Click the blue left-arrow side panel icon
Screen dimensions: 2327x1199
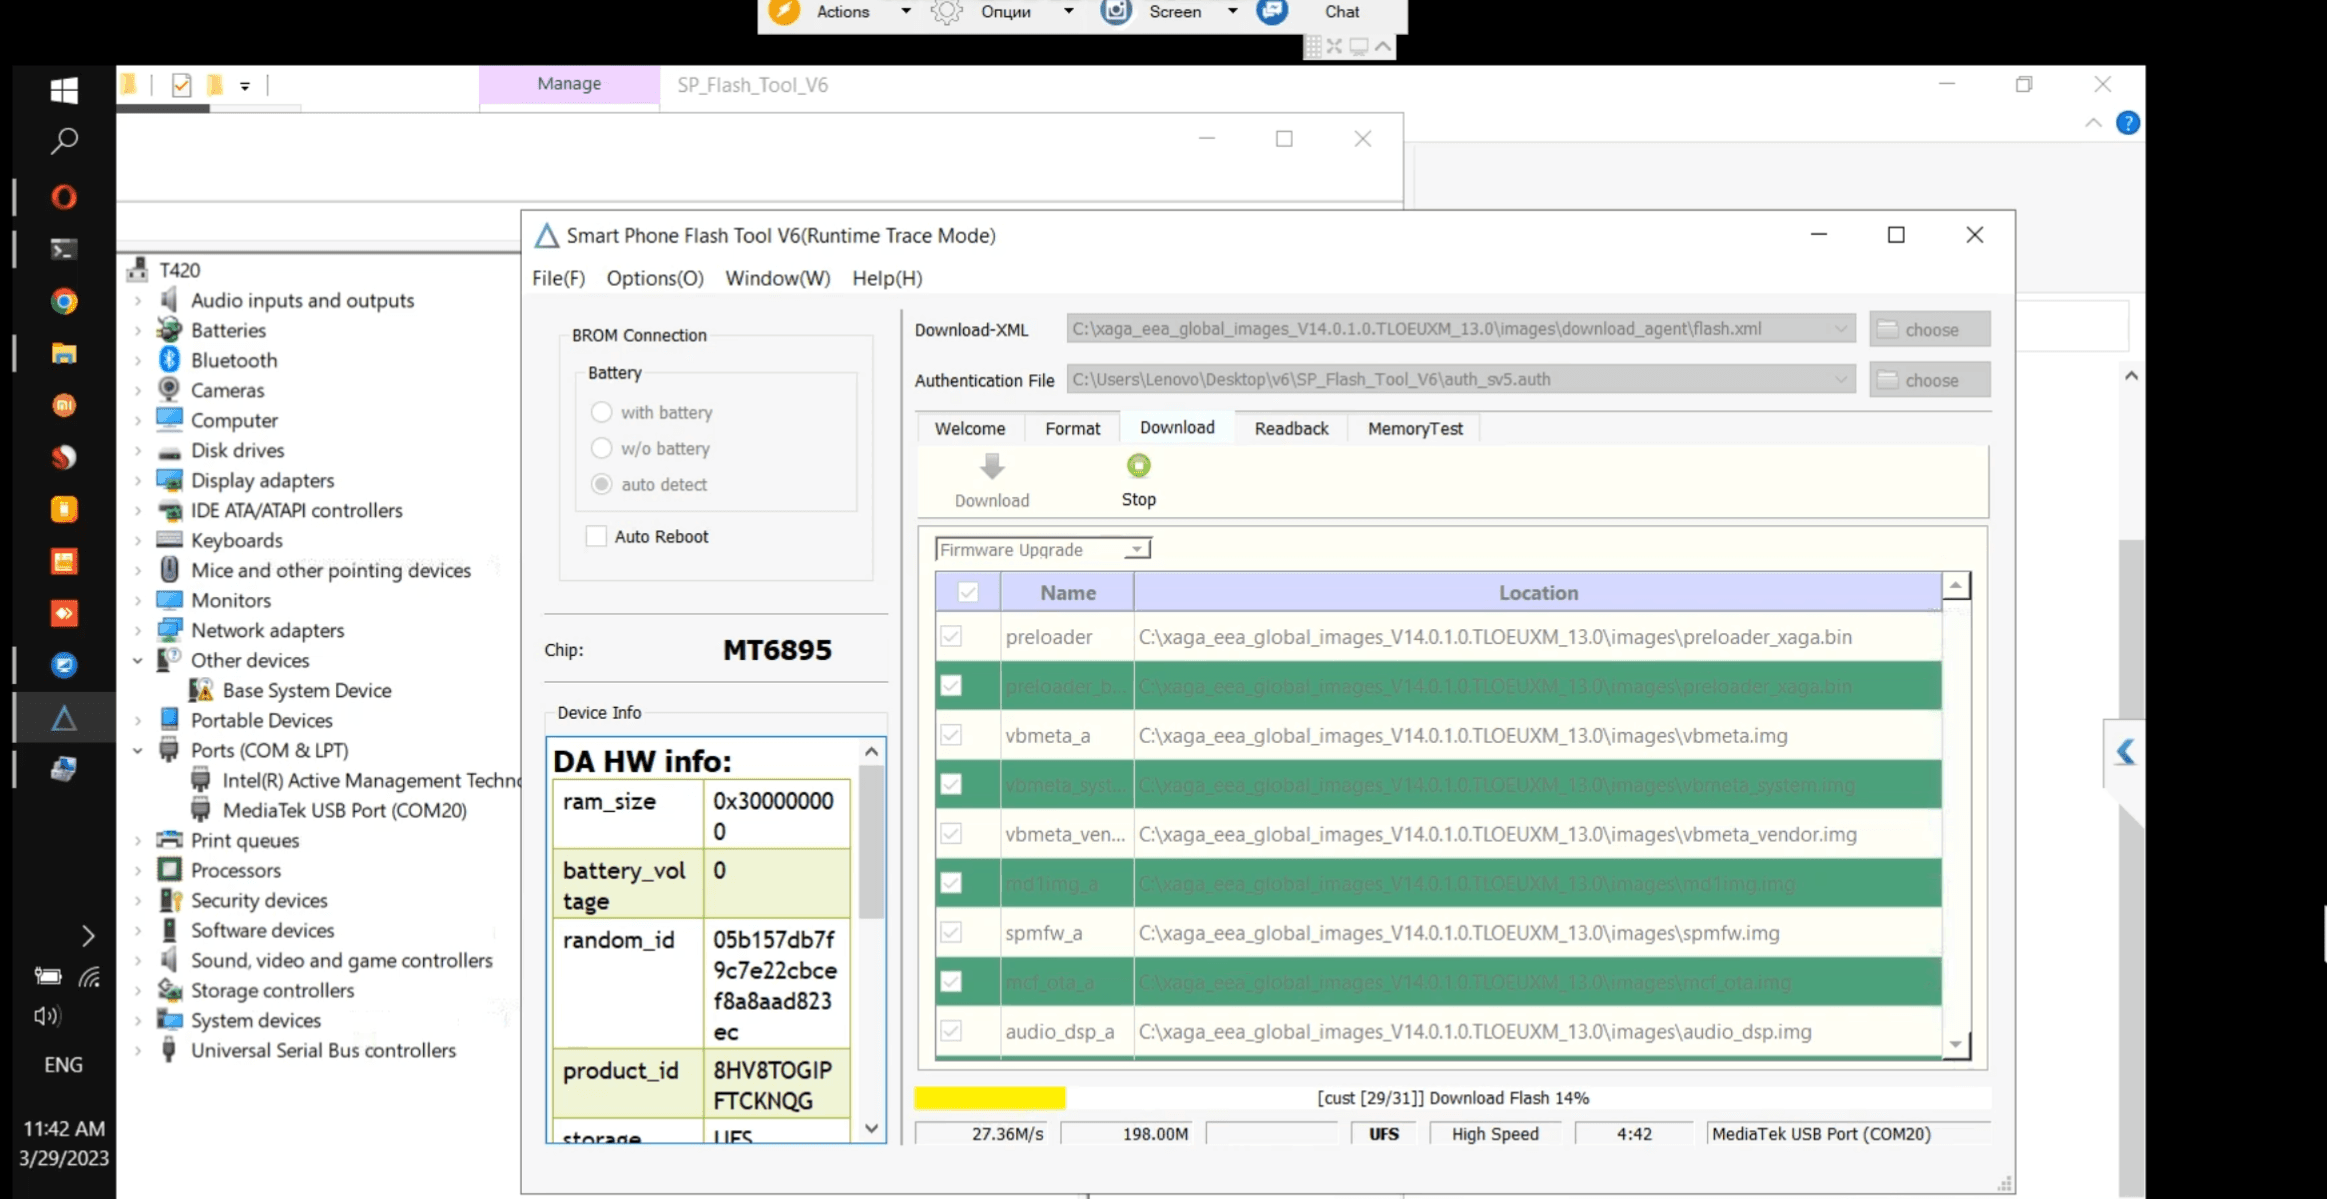(2125, 751)
